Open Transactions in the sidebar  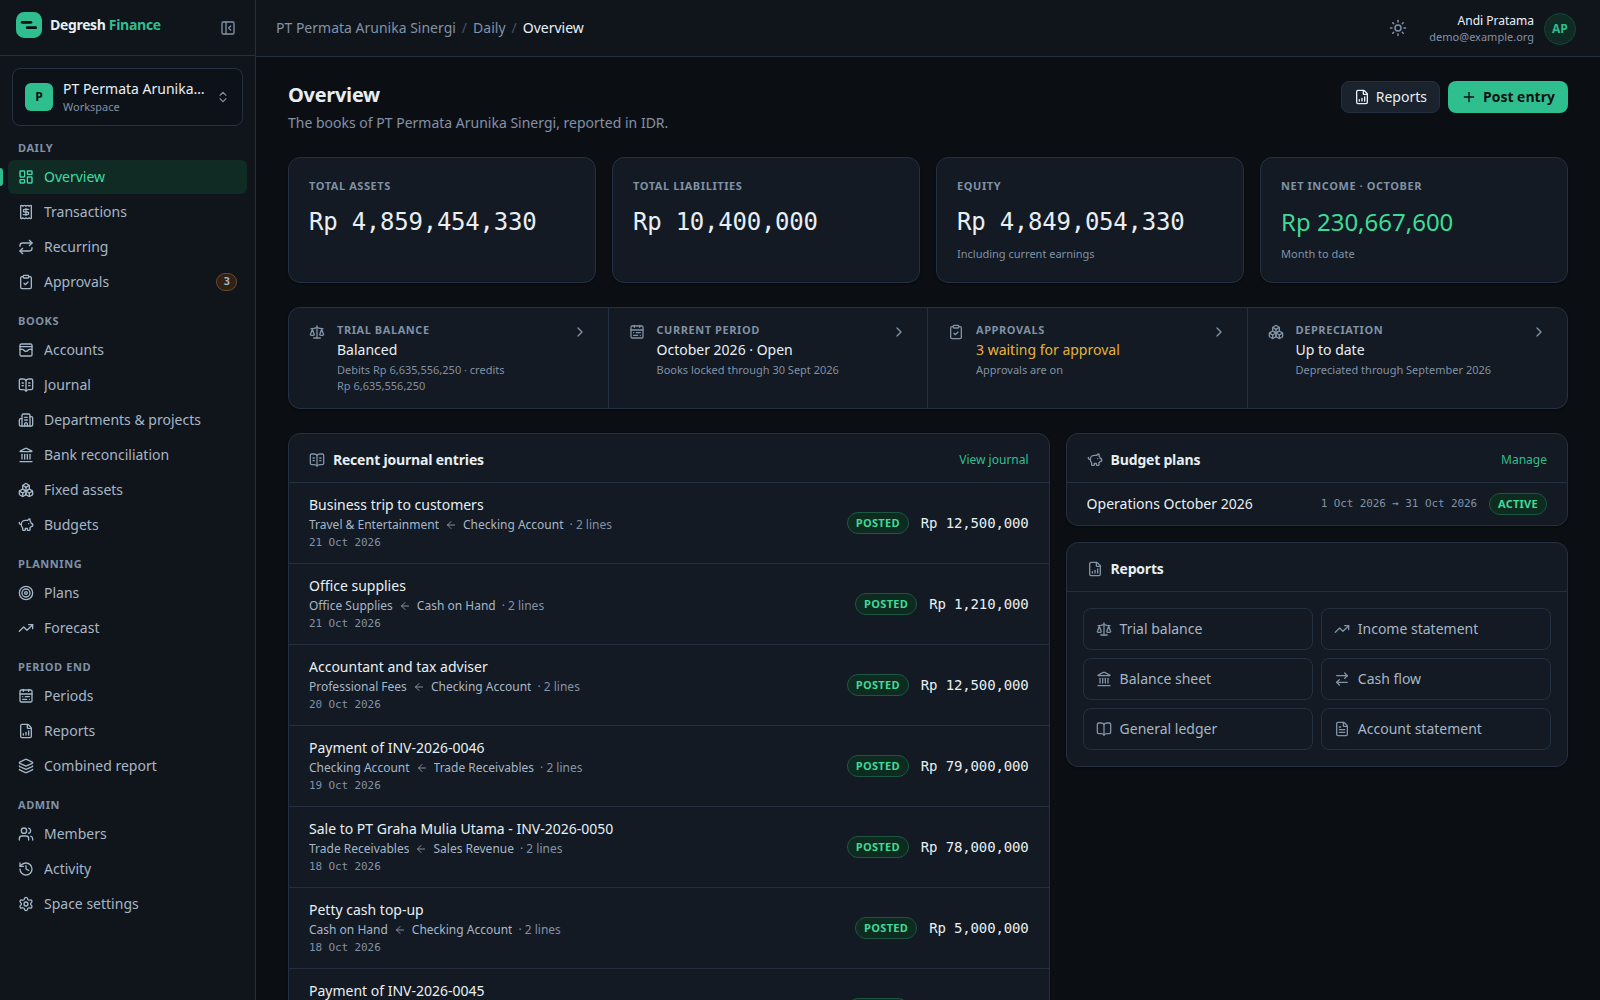[x=127, y=212]
